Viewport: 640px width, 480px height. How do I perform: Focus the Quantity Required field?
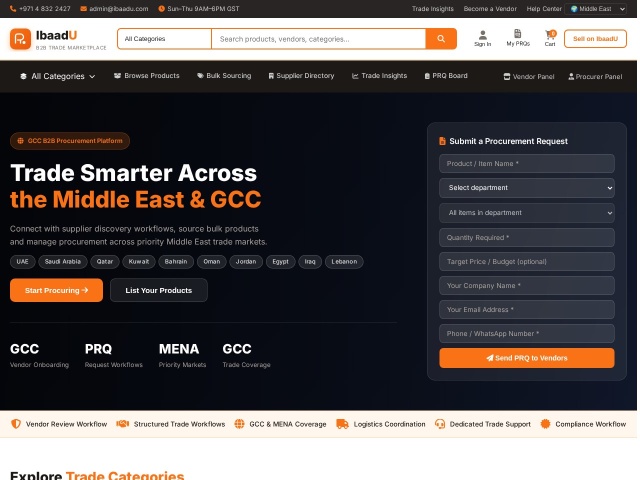tap(527, 238)
